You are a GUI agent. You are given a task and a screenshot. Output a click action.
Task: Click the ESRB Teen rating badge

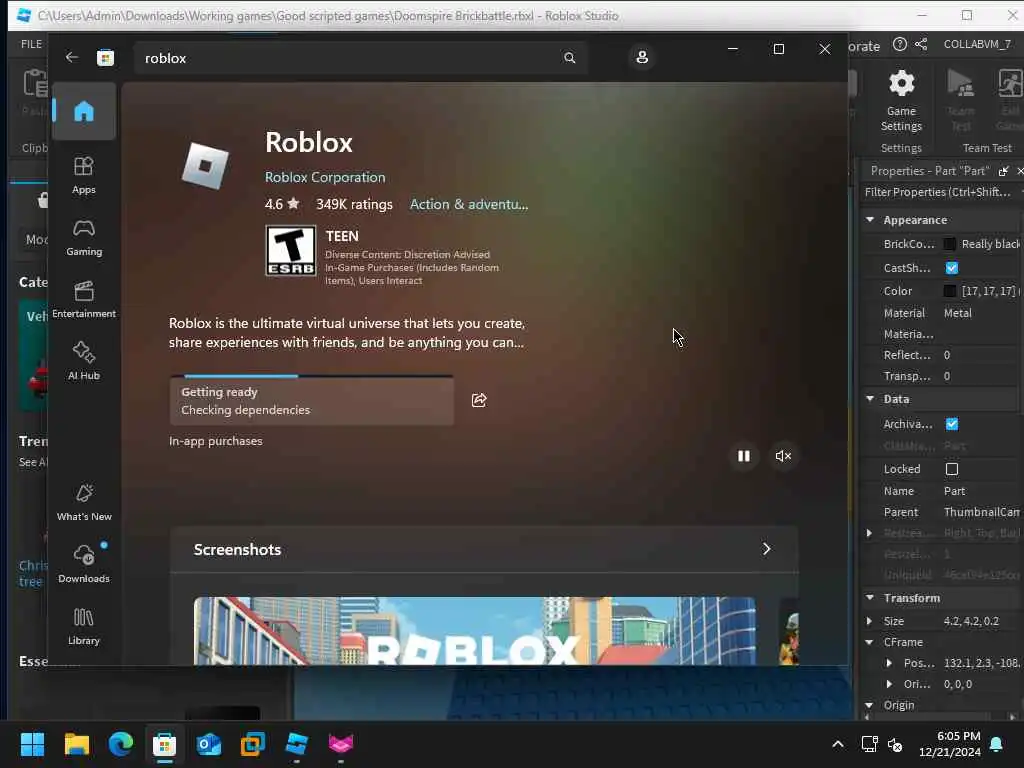pyautogui.click(x=291, y=251)
